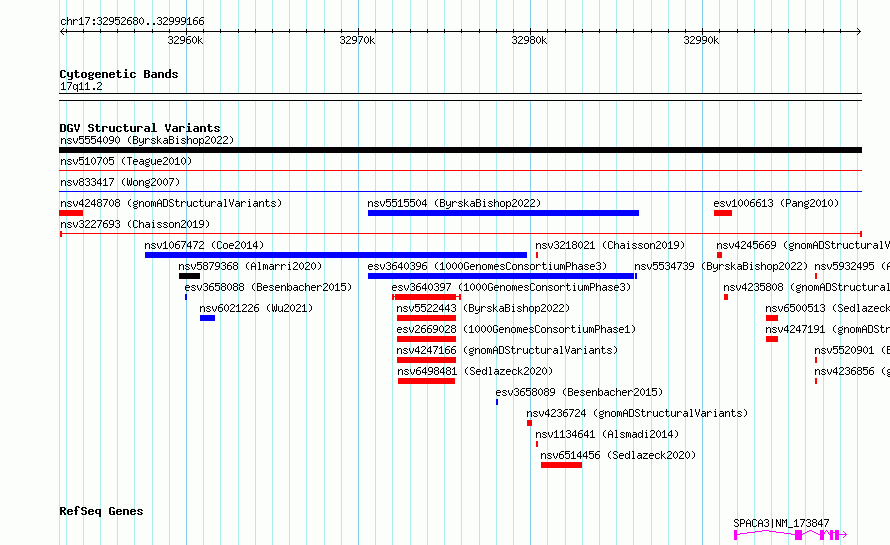Open the SPACA3|NM_173847 gene label

tap(781, 523)
